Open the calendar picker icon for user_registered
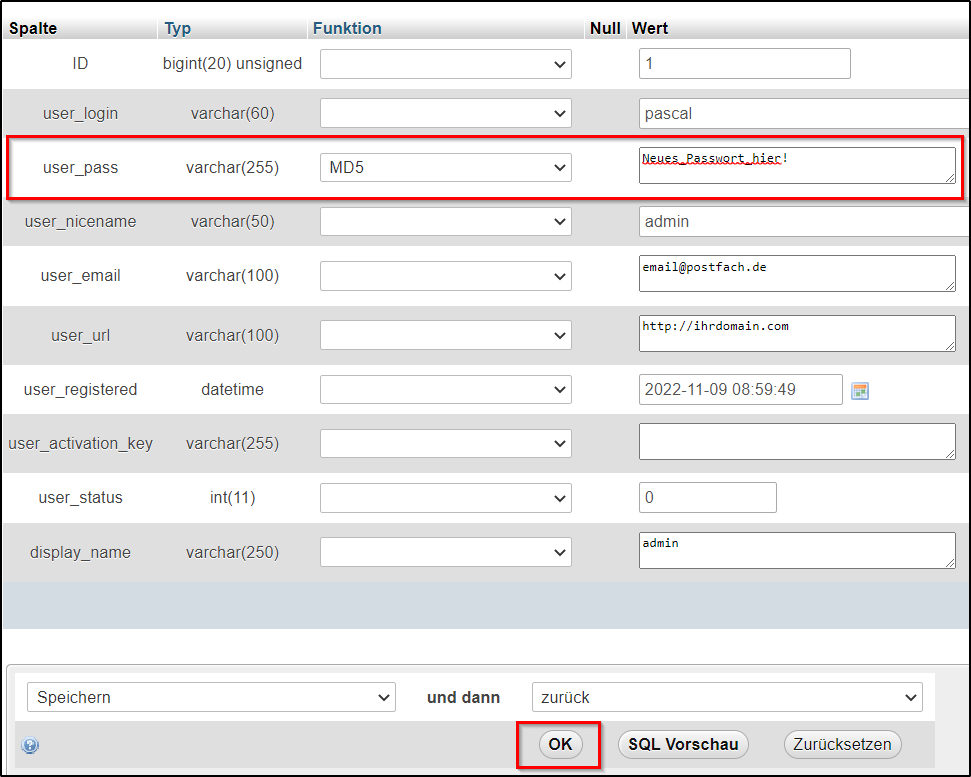The width and height of the screenshot is (971, 777). 859,390
